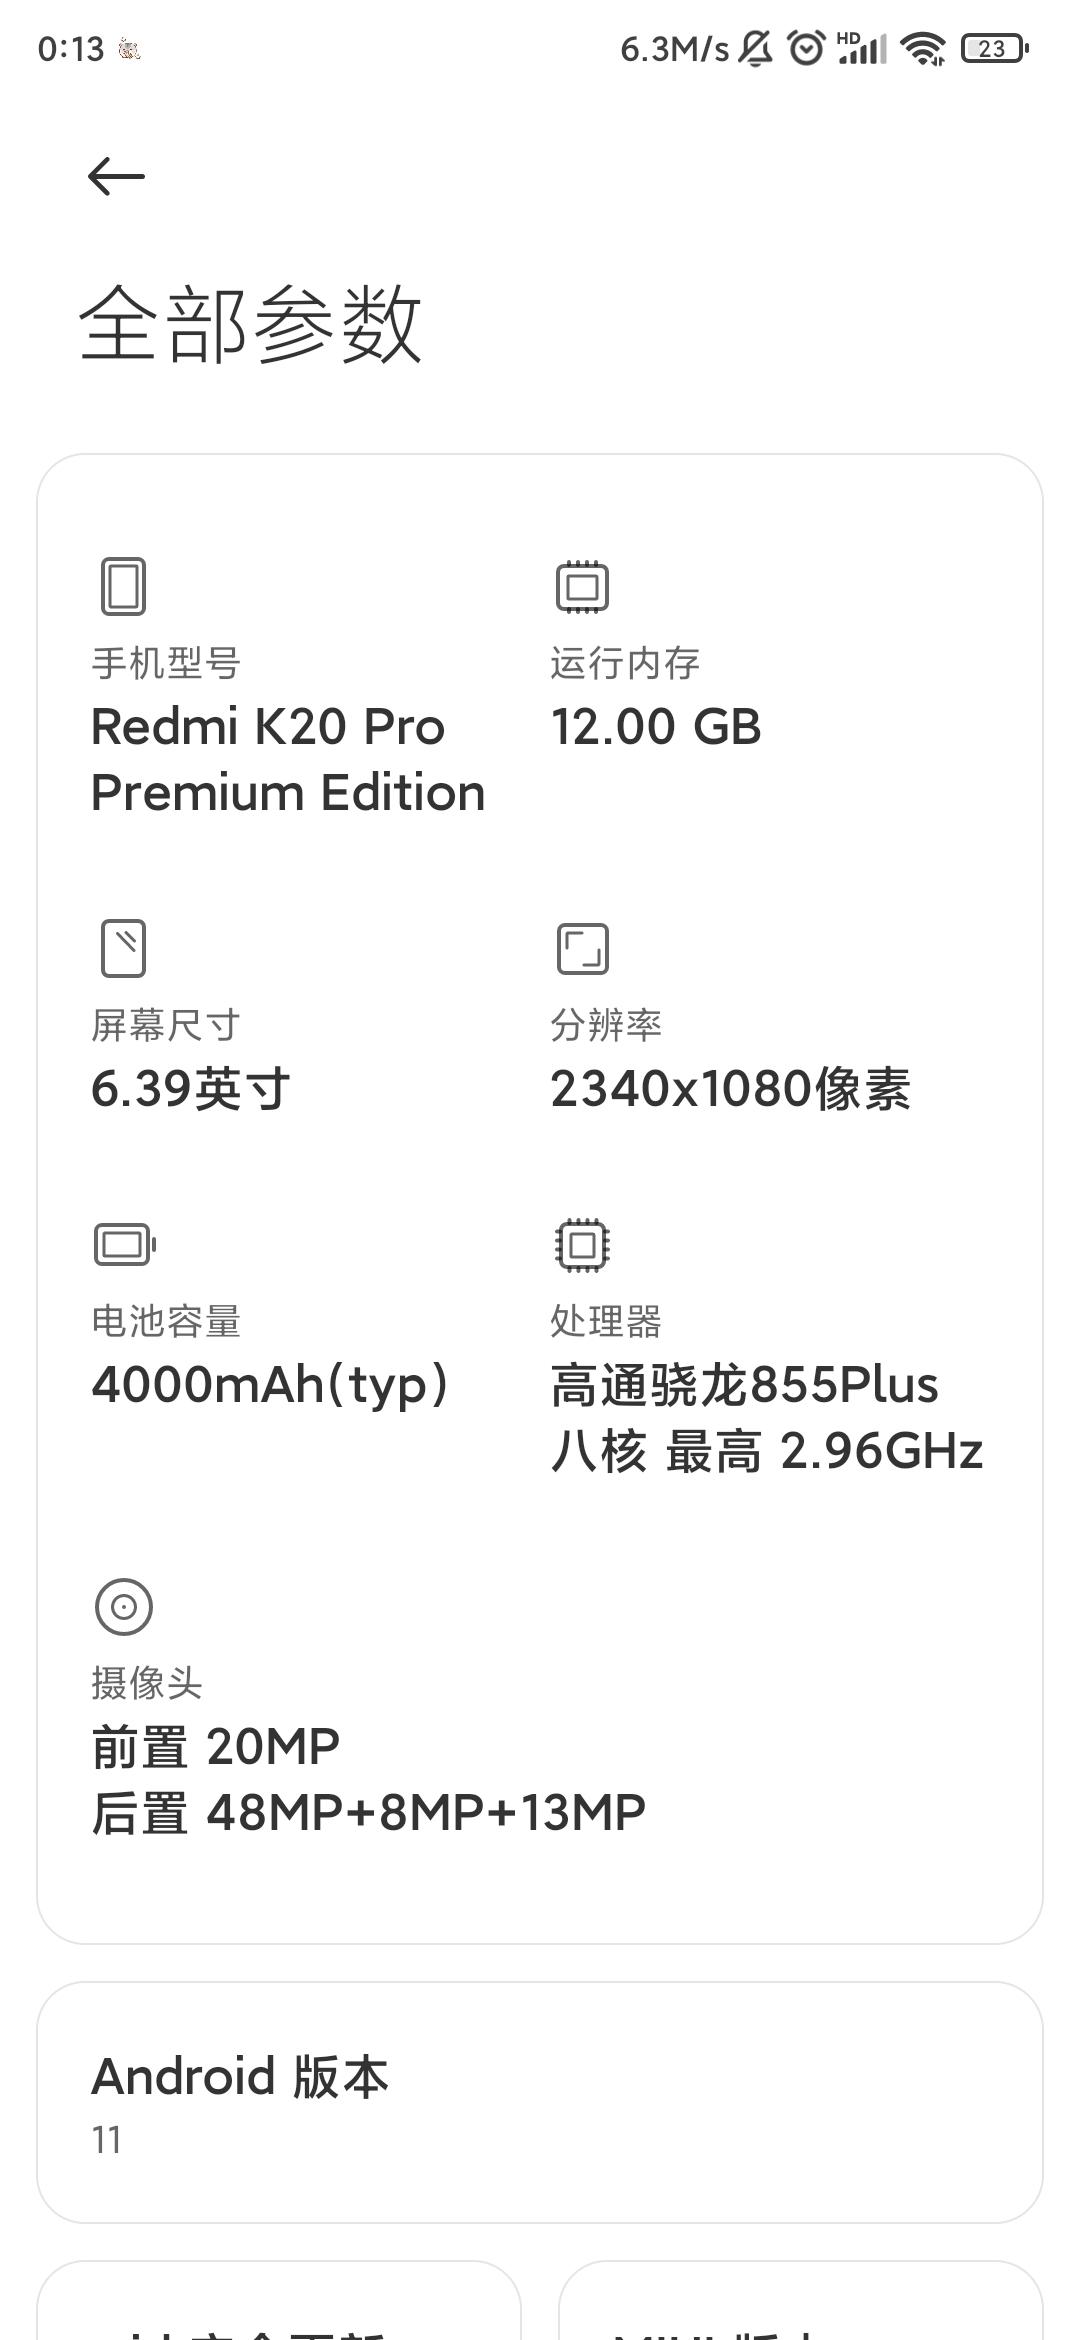The image size is (1080, 2340).
Task: Tap the camera lens icon
Action: [123, 1606]
